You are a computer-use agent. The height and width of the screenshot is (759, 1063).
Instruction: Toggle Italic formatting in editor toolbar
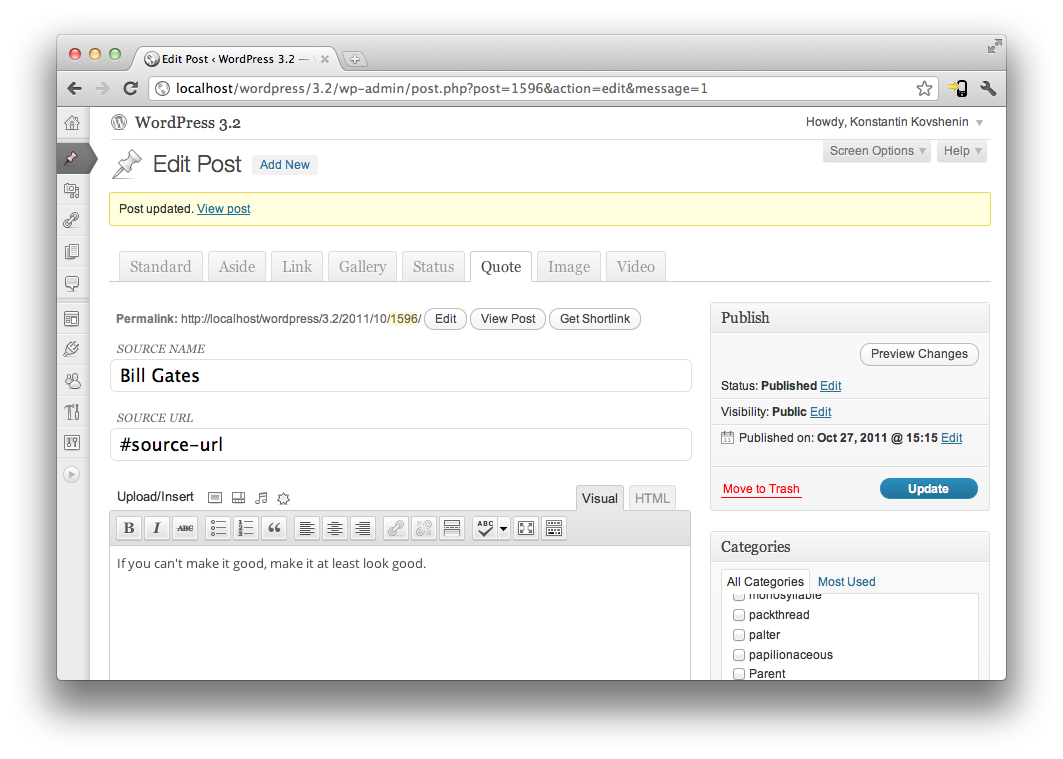(x=157, y=528)
